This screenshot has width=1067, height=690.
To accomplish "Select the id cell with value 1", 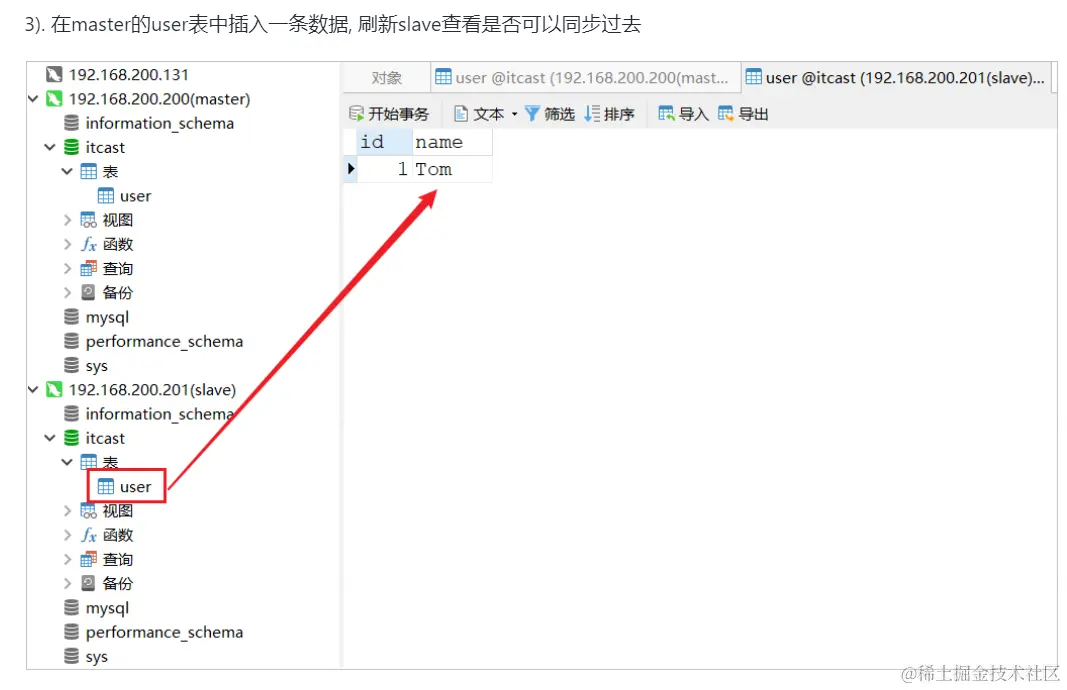I will (x=384, y=169).
